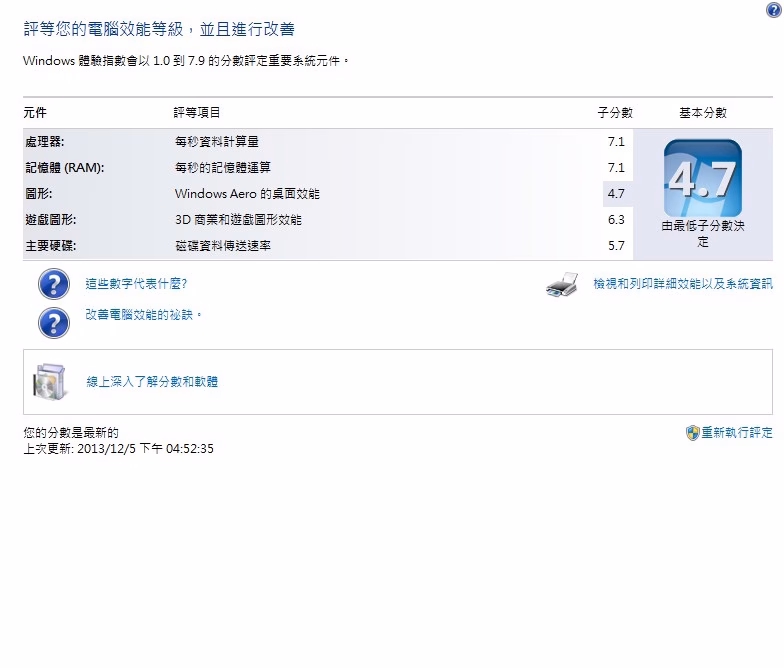Click the 評等項目 column header
This screenshot has width=784, height=668.
[197, 112]
